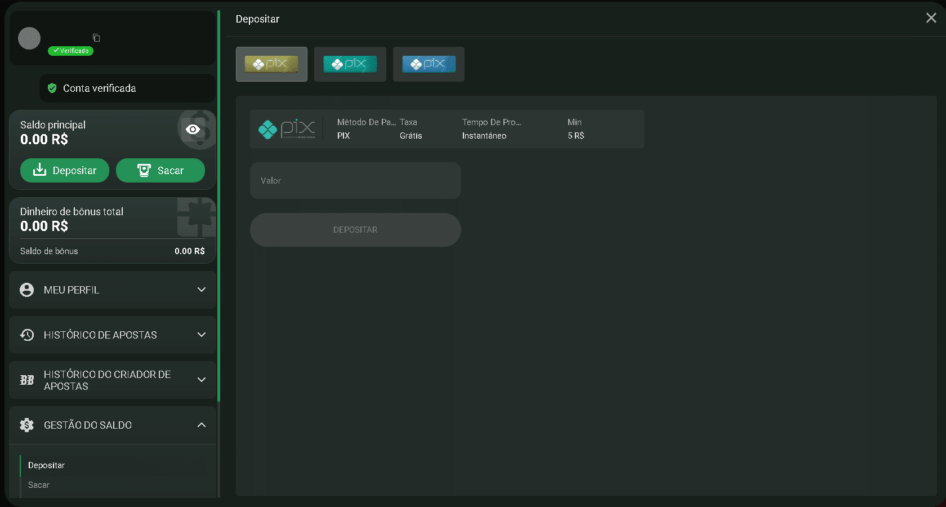Viewport: 946px width, 507px height.
Task: Expand the MEU PERFIL section
Action: (201, 290)
